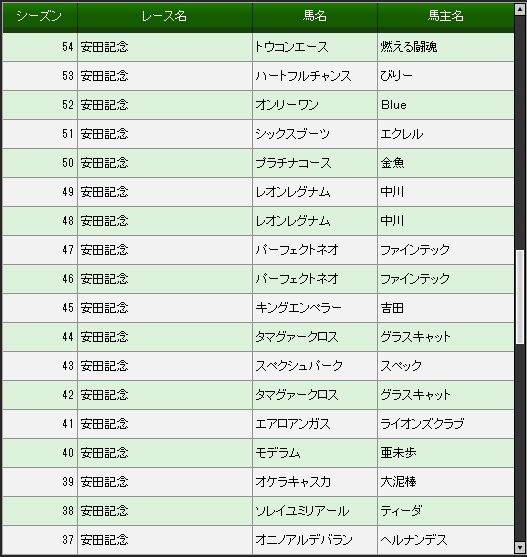527x557 pixels.
Task: Select horse ソレイユミリアール
Action: 302,511
